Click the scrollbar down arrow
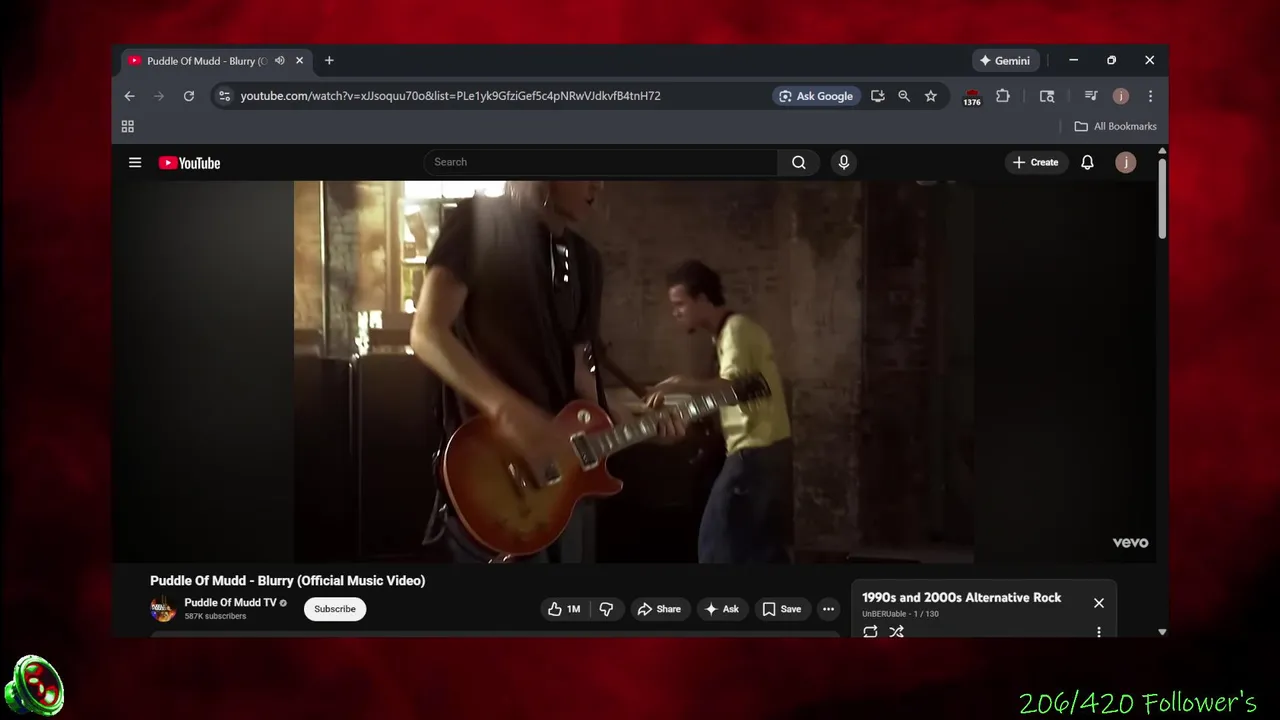The image size is (1280, 720). point(1162,632)
